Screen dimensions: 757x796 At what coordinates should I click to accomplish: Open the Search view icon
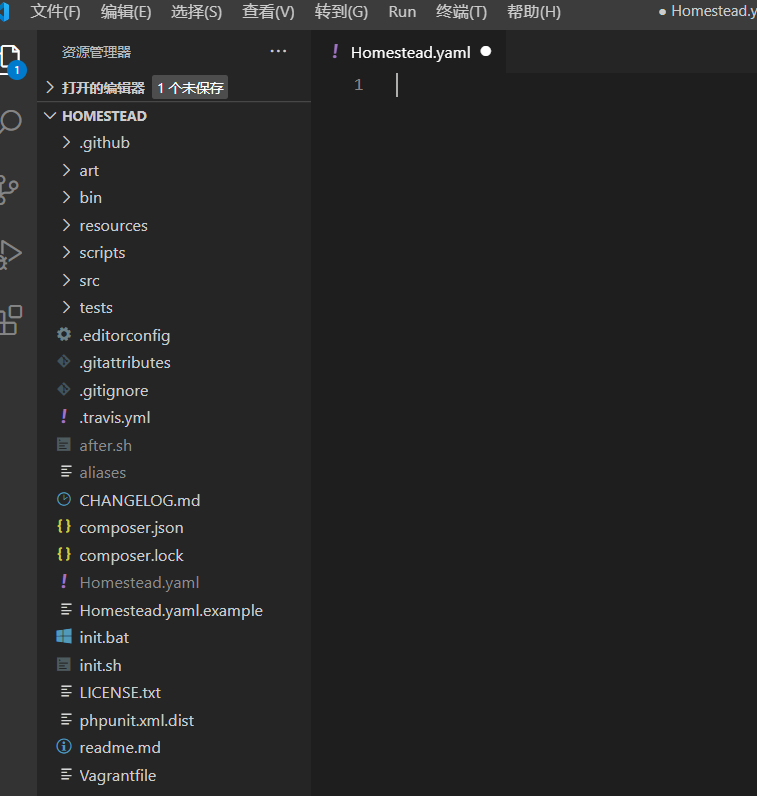point(11,122)
